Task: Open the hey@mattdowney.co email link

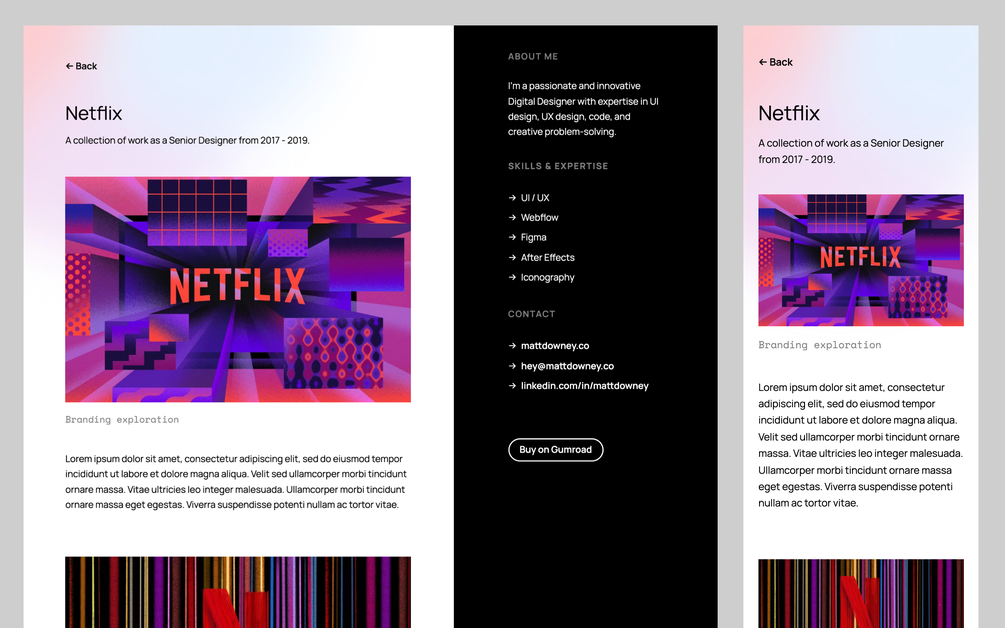Action: tap(567, 366)
